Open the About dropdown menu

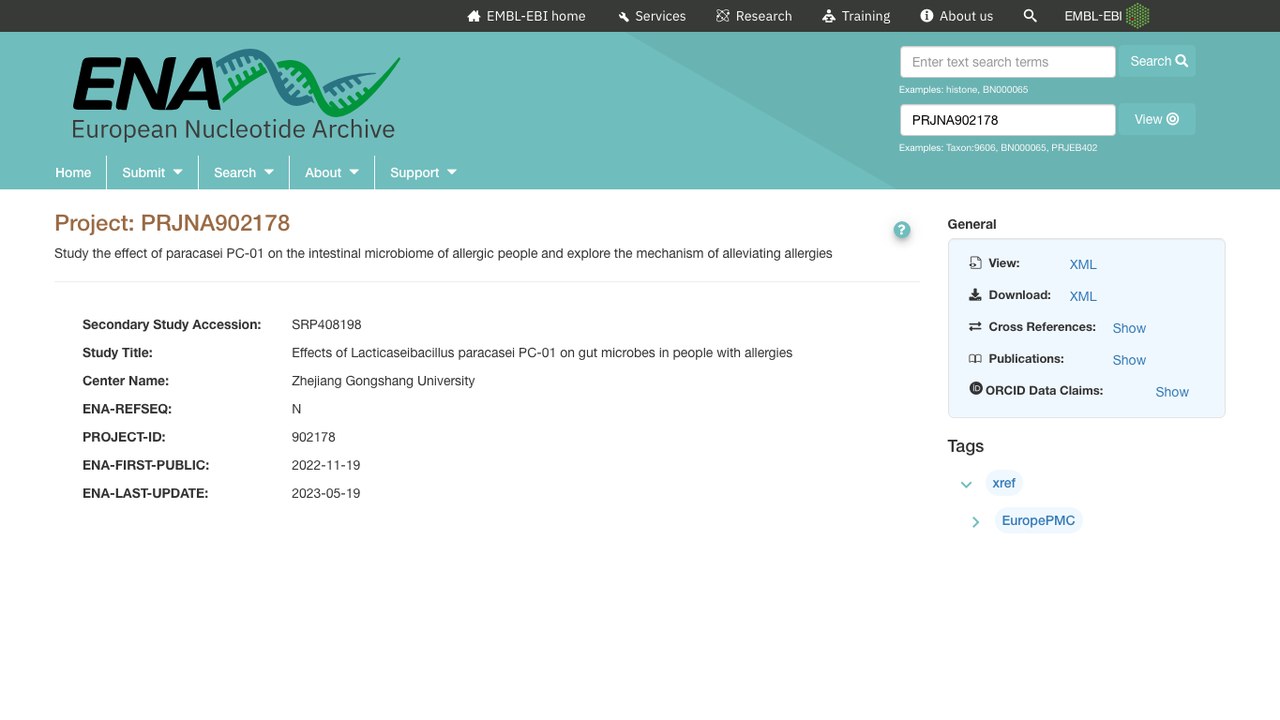(332, 172)
